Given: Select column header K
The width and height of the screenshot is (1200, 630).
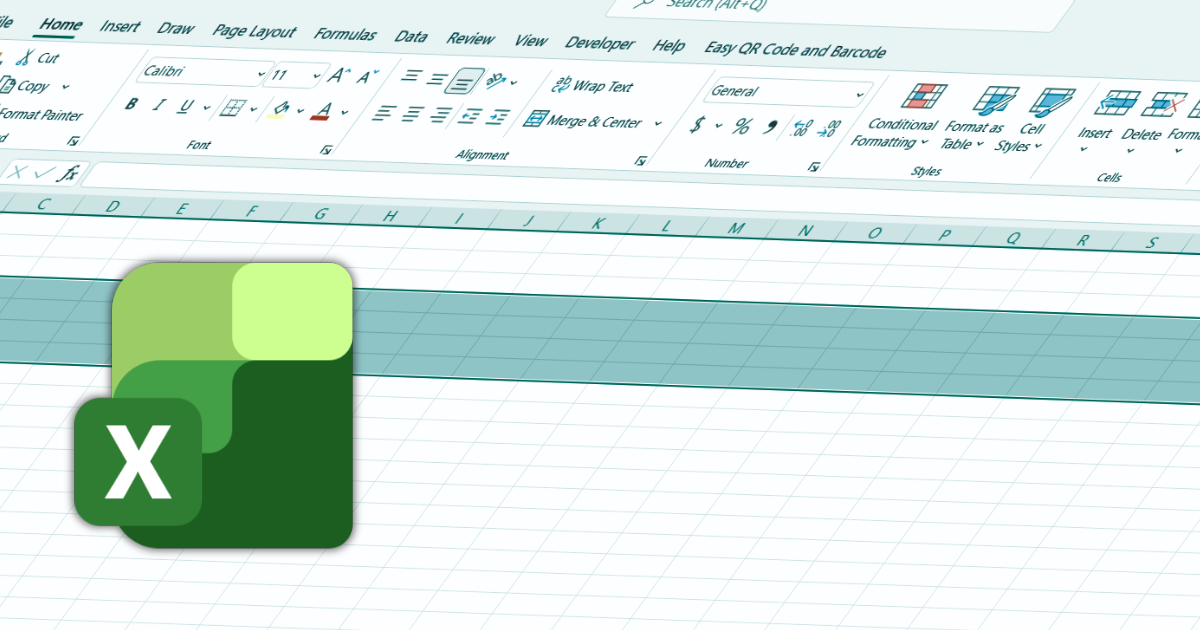Looking at the screenshot, I should 597,224.
